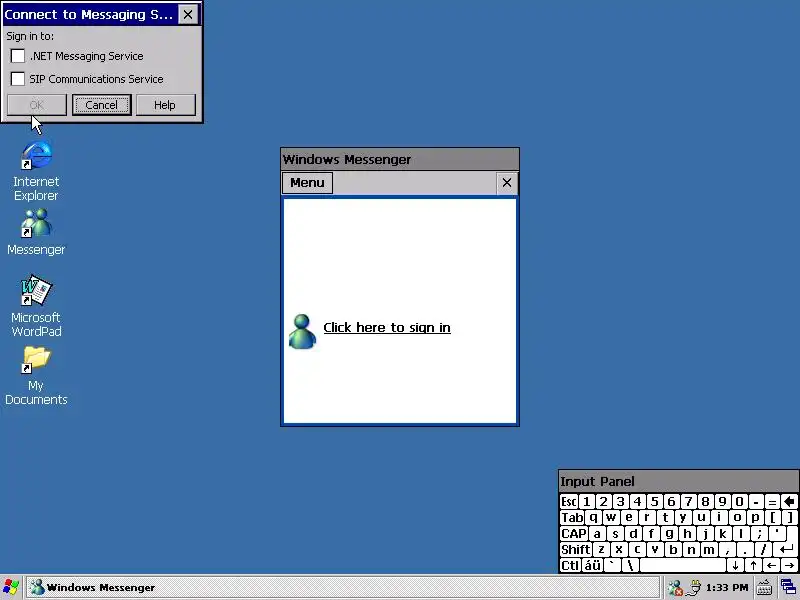Open the Microsoft WordPad desktop icon
Image resolution: width=800 pixels, height=600 pixels.
coord(36,306)
